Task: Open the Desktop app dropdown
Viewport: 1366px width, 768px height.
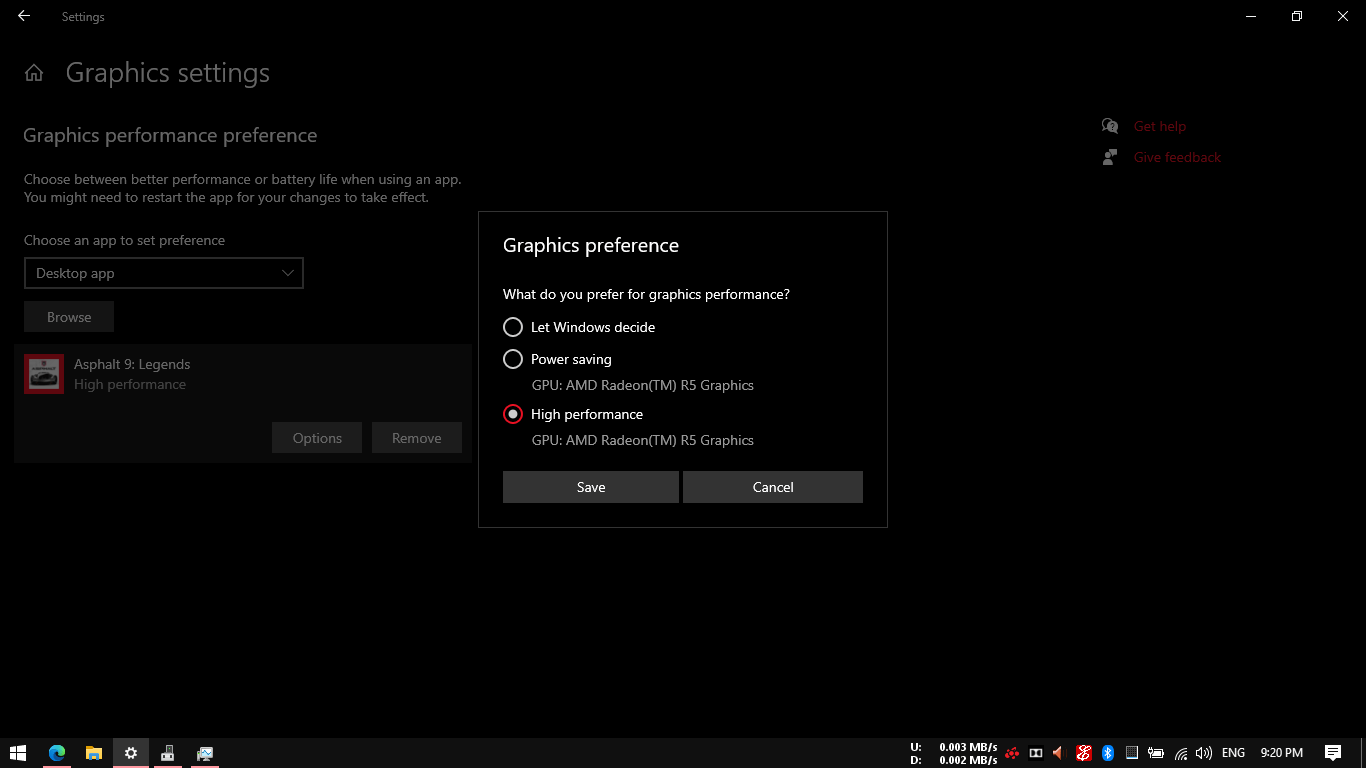Action: pyautogui.click(x=163, y=272)
